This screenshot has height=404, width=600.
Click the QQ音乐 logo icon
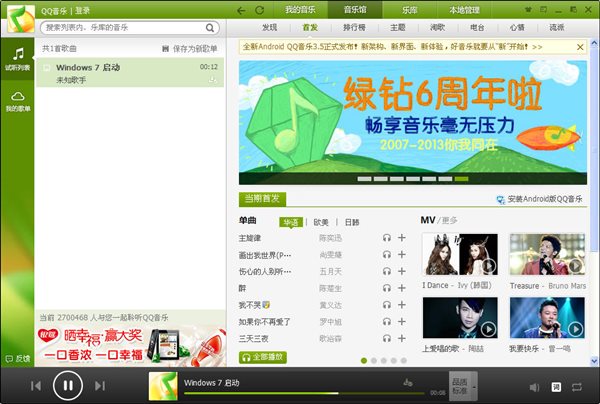point(21,19)
